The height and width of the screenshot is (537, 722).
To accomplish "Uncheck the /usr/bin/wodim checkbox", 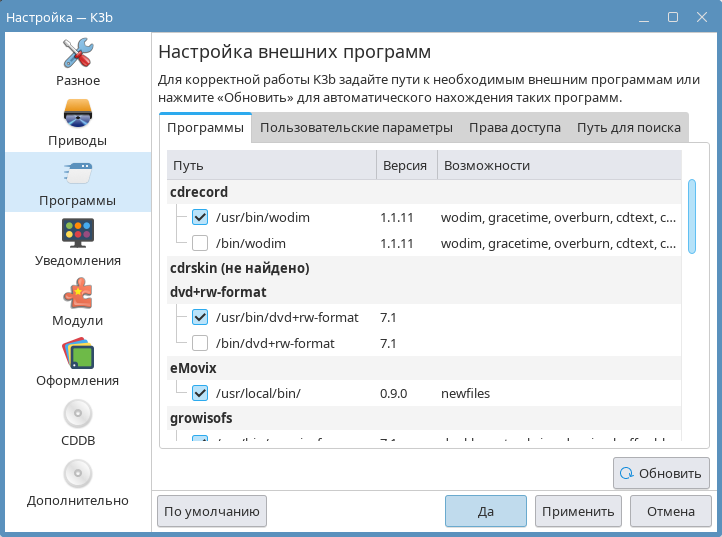I will pyautogui.click(x=199, y=216).
